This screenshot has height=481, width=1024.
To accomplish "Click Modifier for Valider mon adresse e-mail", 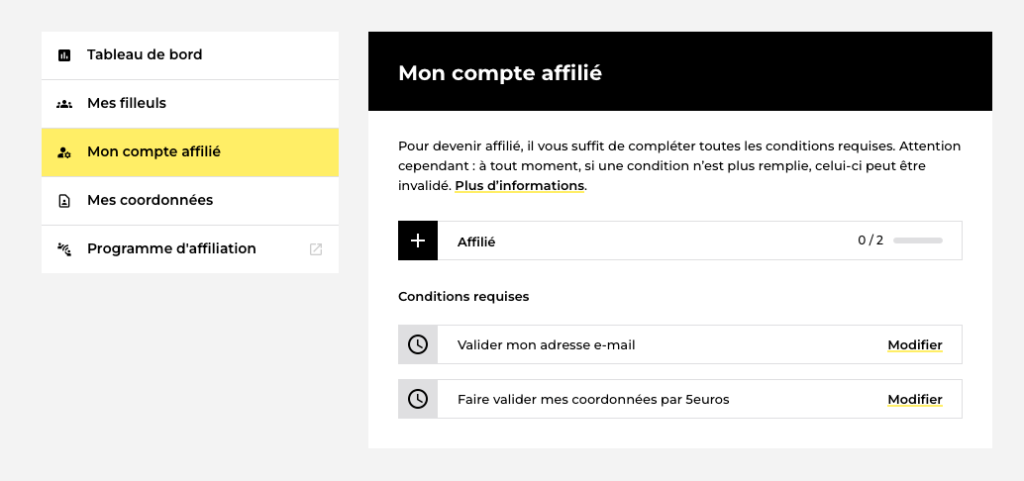I will click(x=914, y=345).
